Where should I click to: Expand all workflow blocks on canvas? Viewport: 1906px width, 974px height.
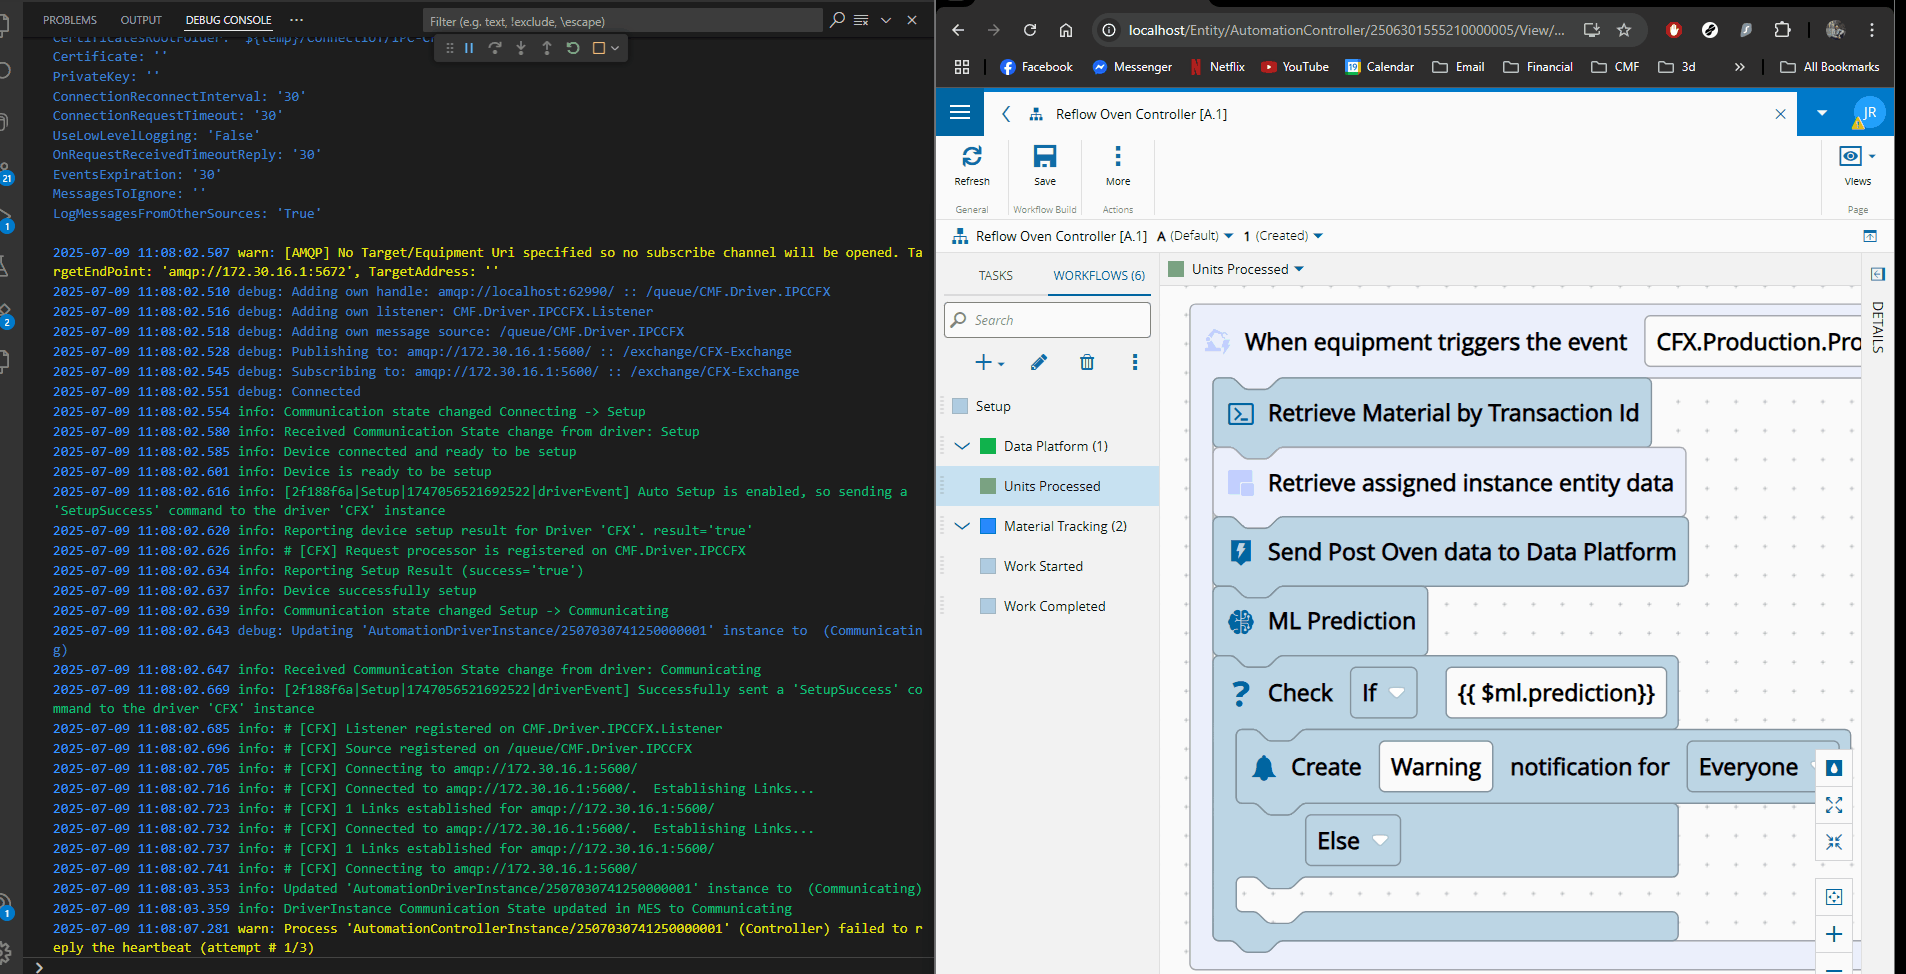click(x=1833, y=805)
